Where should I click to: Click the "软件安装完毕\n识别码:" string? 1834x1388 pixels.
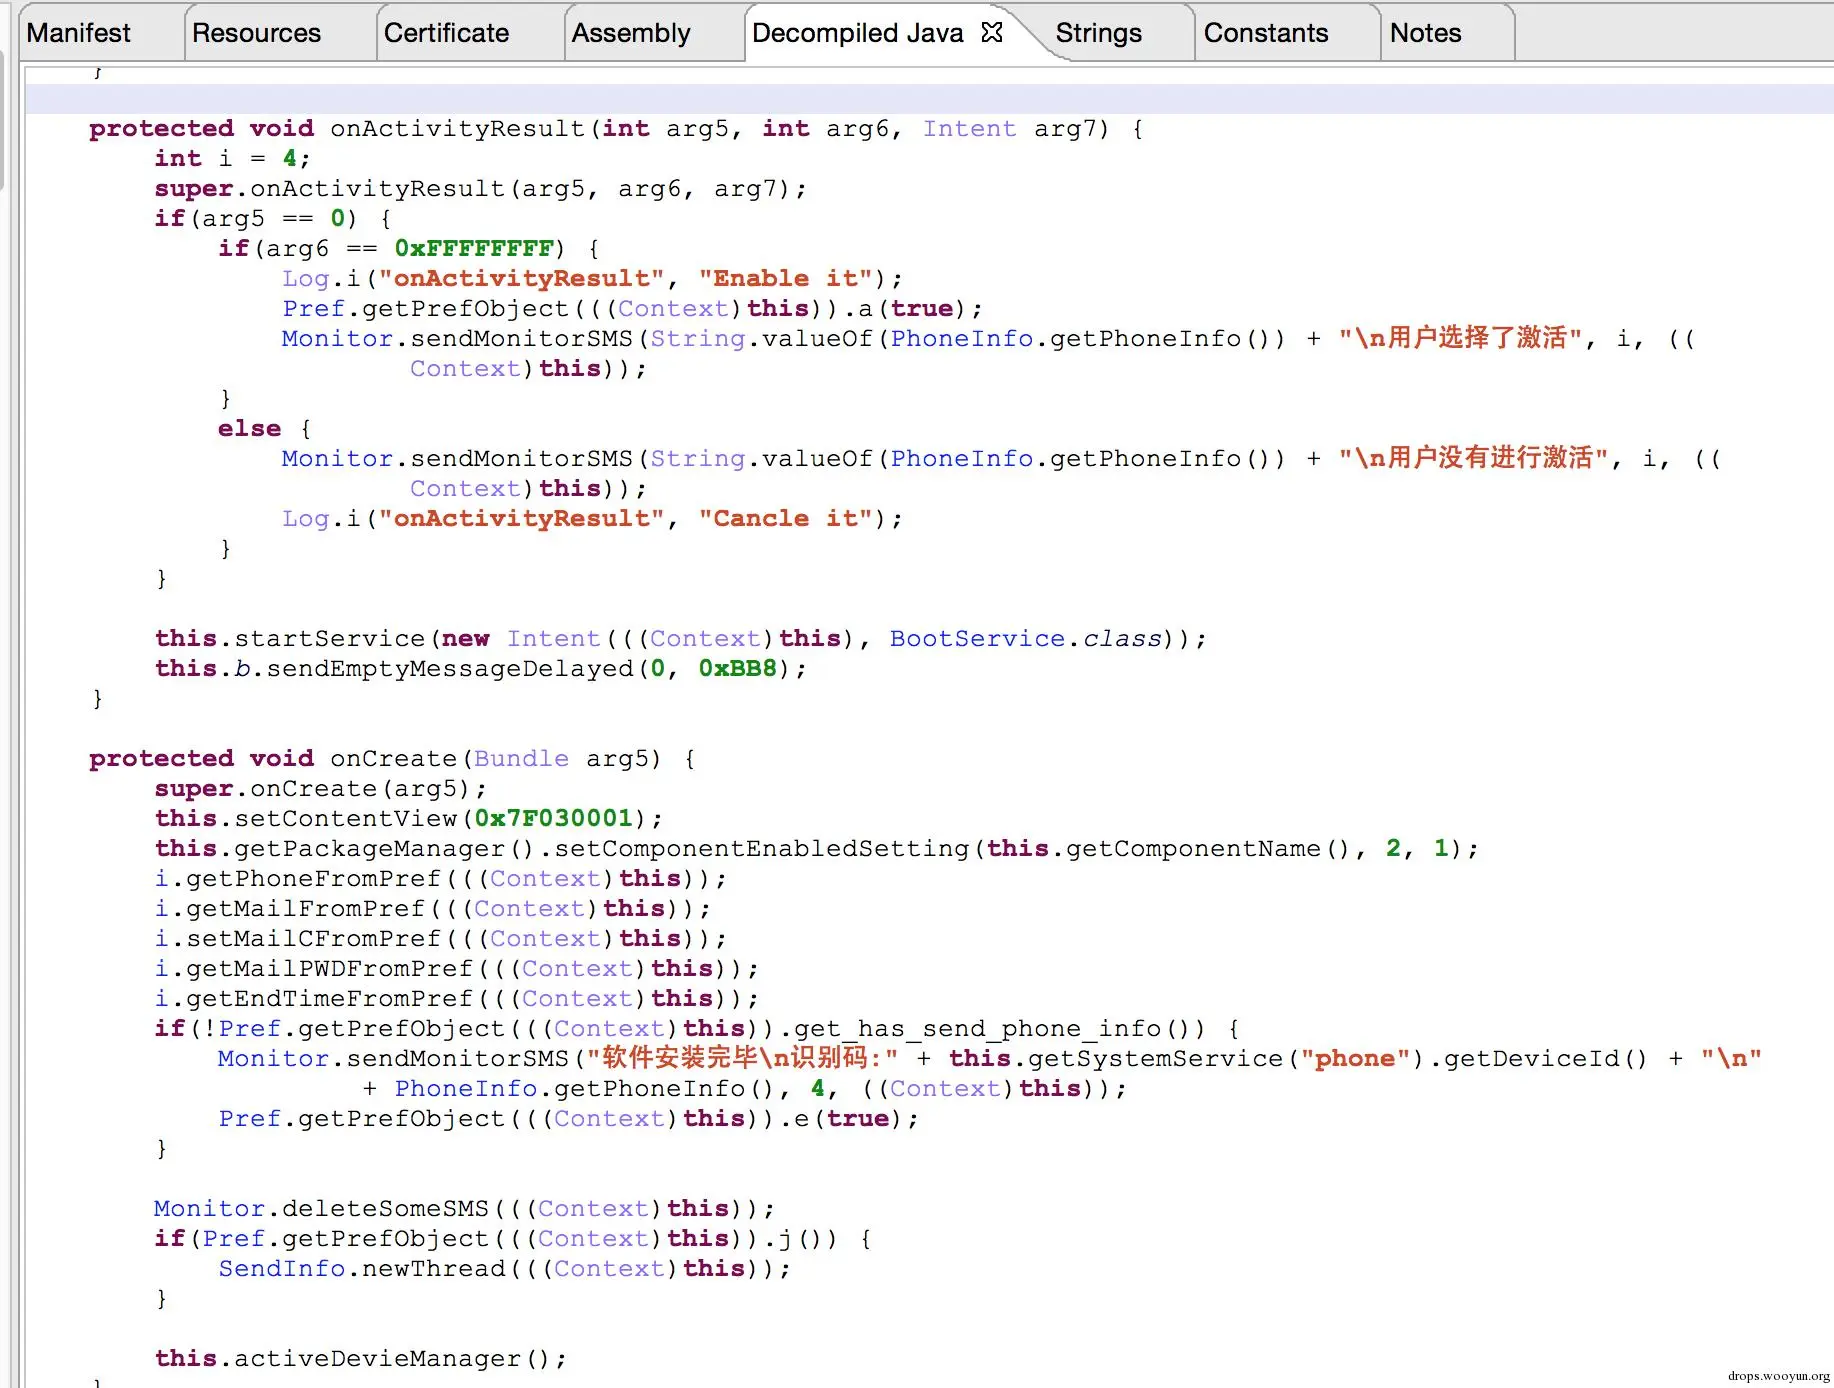click(743, 1058)
